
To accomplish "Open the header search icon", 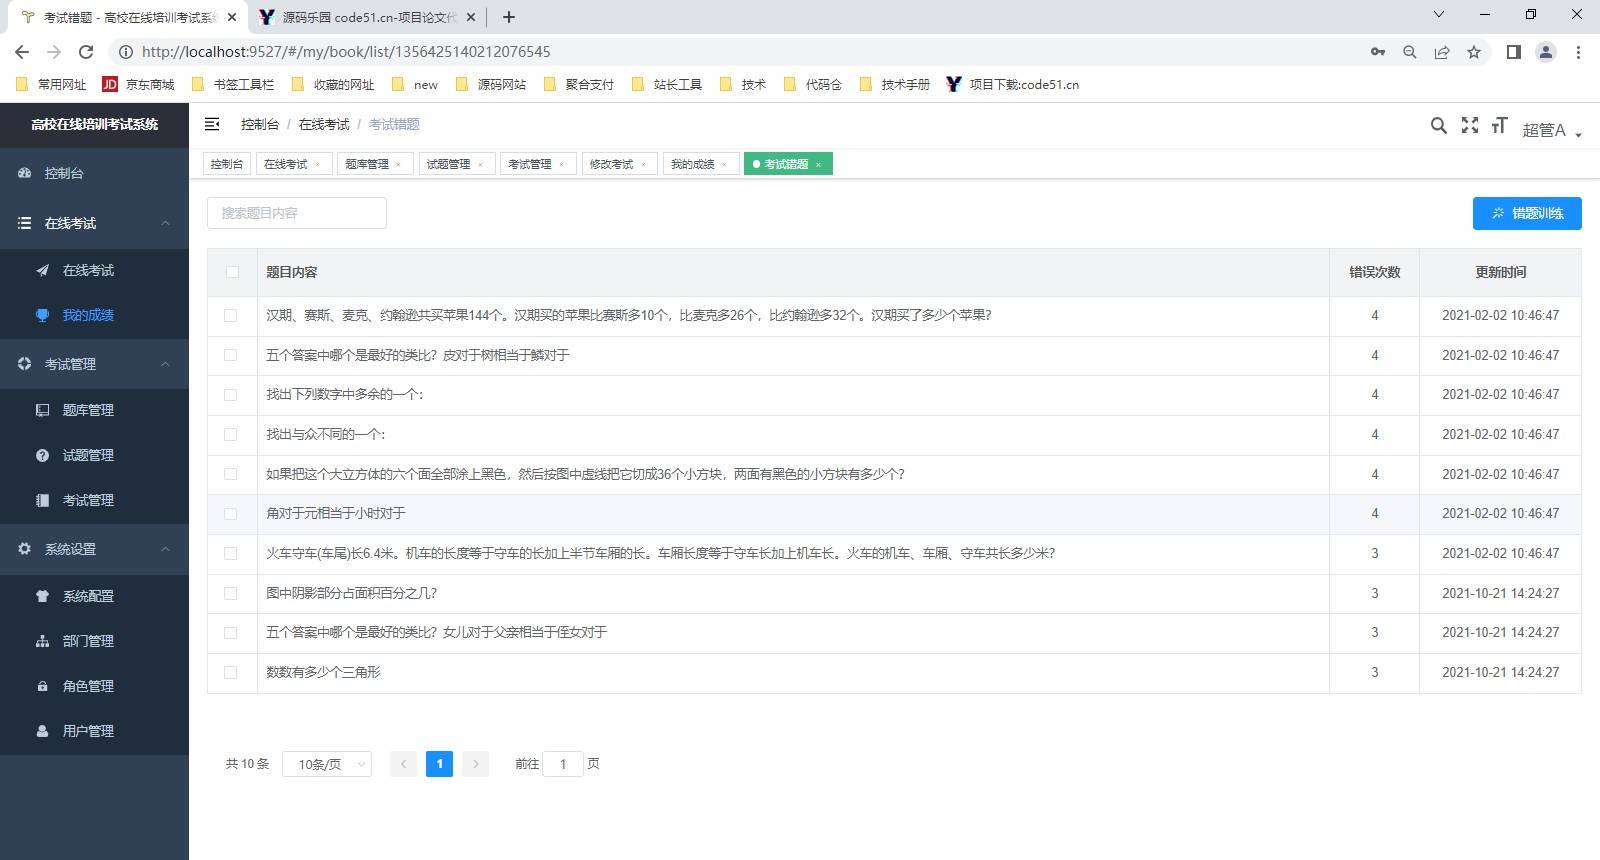I will pos(1438,125).
